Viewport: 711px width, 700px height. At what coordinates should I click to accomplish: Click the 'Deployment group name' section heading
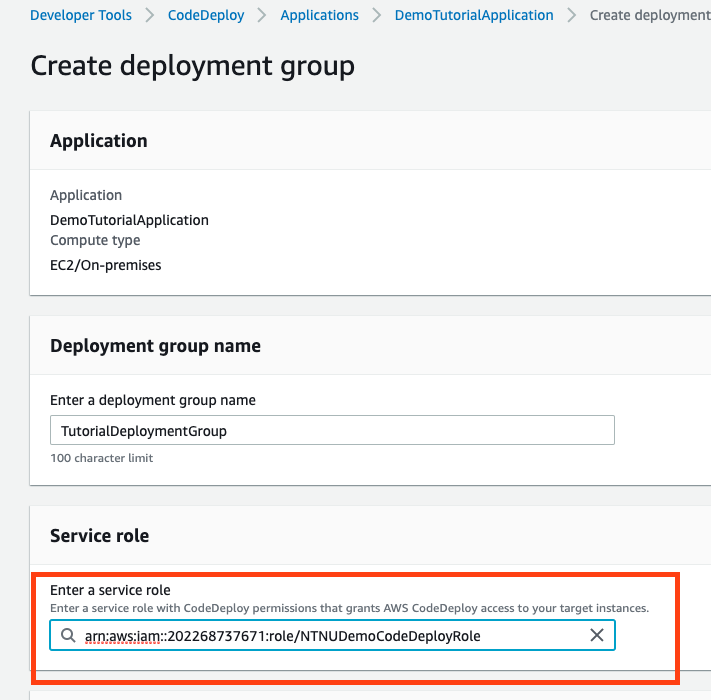(x=156, y=346)
